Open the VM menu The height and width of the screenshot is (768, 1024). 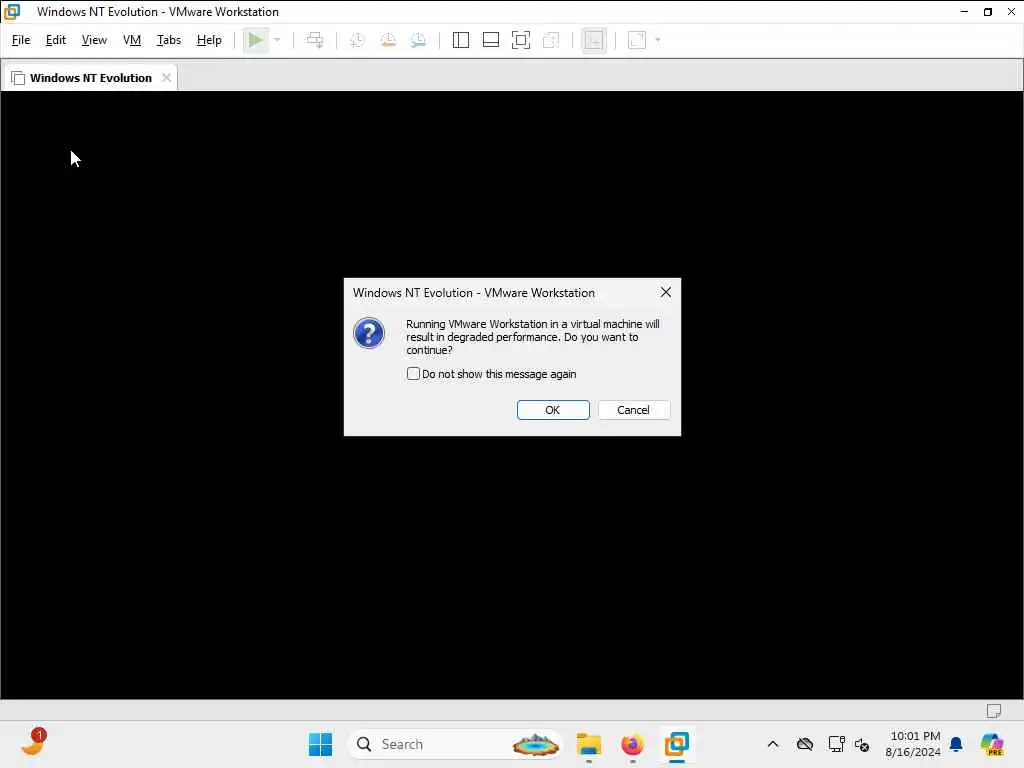click(x=132, y=40)
